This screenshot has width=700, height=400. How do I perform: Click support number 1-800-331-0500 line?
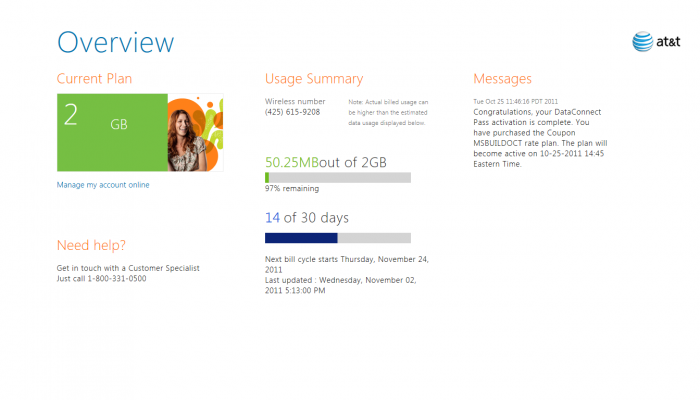pyautogui.click(x=101, y=279)
